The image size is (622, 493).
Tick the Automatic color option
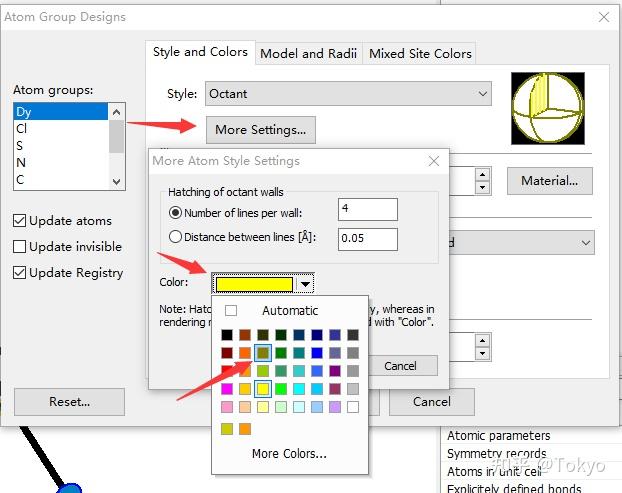[x=231, y=311]
